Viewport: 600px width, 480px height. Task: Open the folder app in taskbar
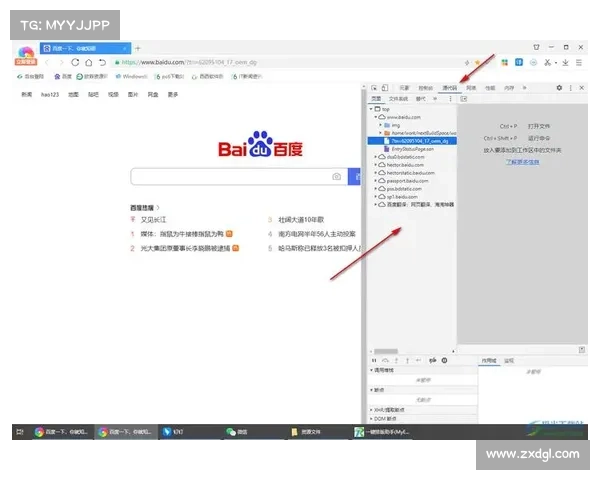point(305,432)
